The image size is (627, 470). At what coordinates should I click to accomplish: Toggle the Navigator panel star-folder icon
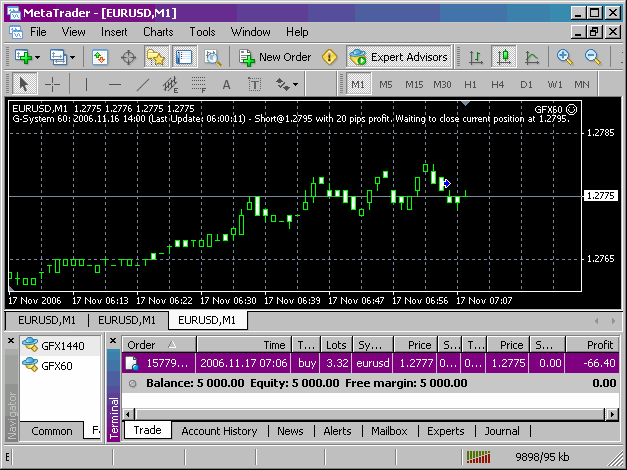[x=156, y=57]
